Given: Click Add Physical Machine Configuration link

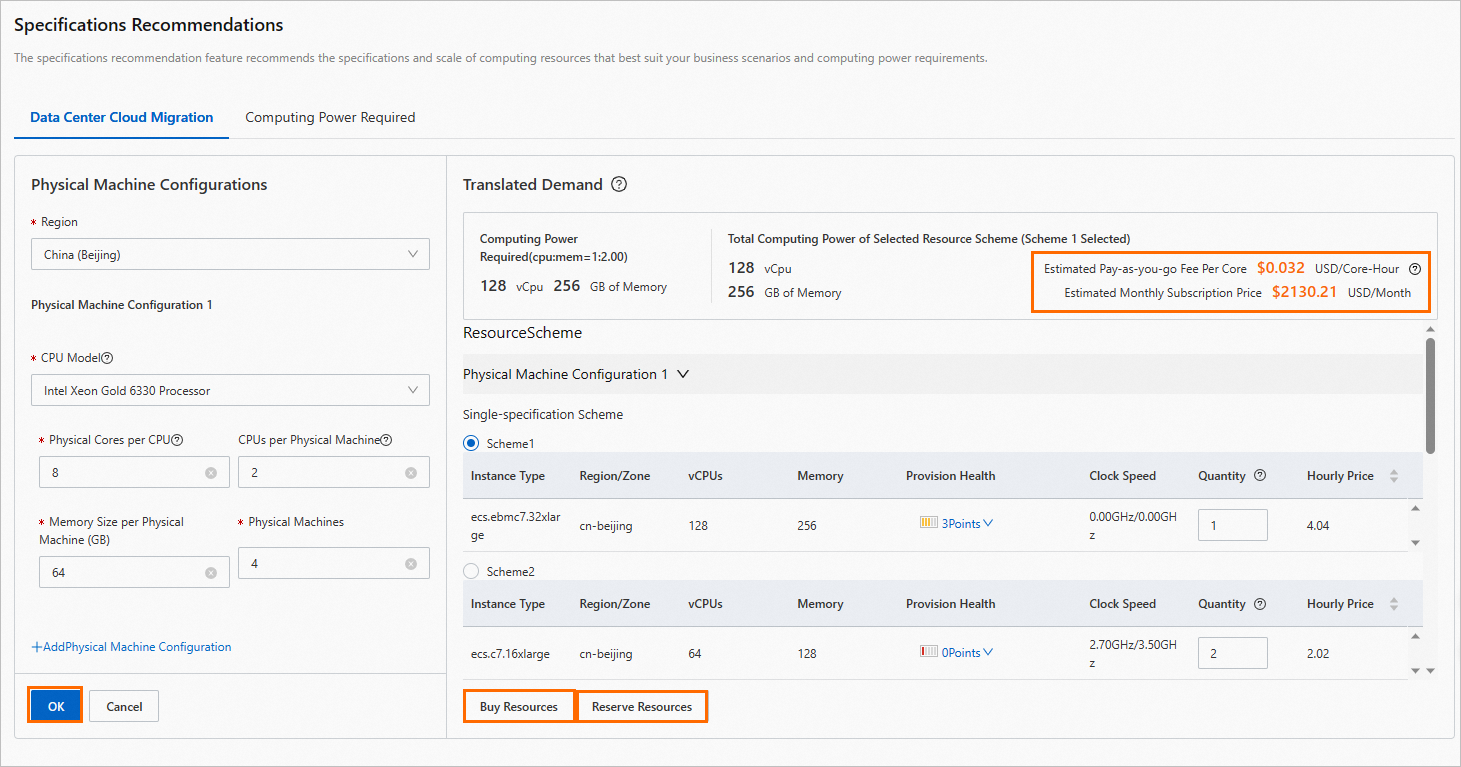Looking at the screenshot, I should click(x=131, y=647).
